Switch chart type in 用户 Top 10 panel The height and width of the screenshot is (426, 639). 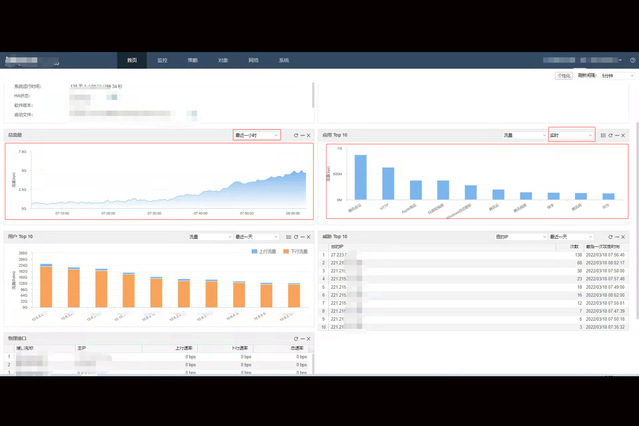pyautogui.click(x=287, y=237)
